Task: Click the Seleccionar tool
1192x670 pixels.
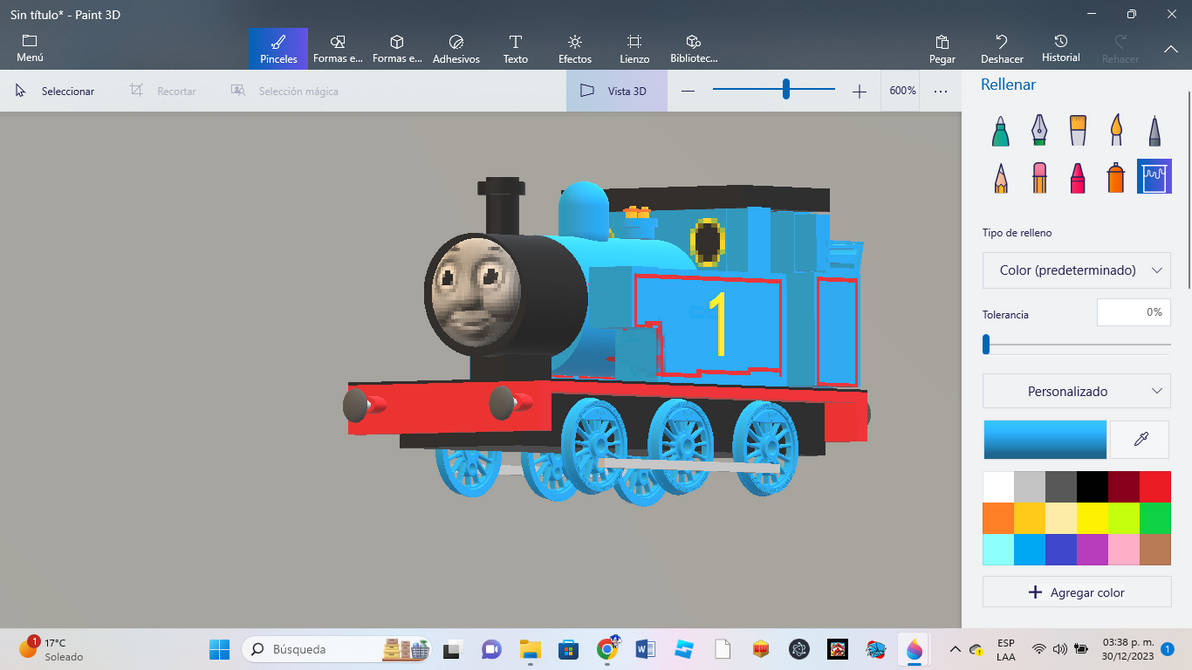Action: point(55,90)
